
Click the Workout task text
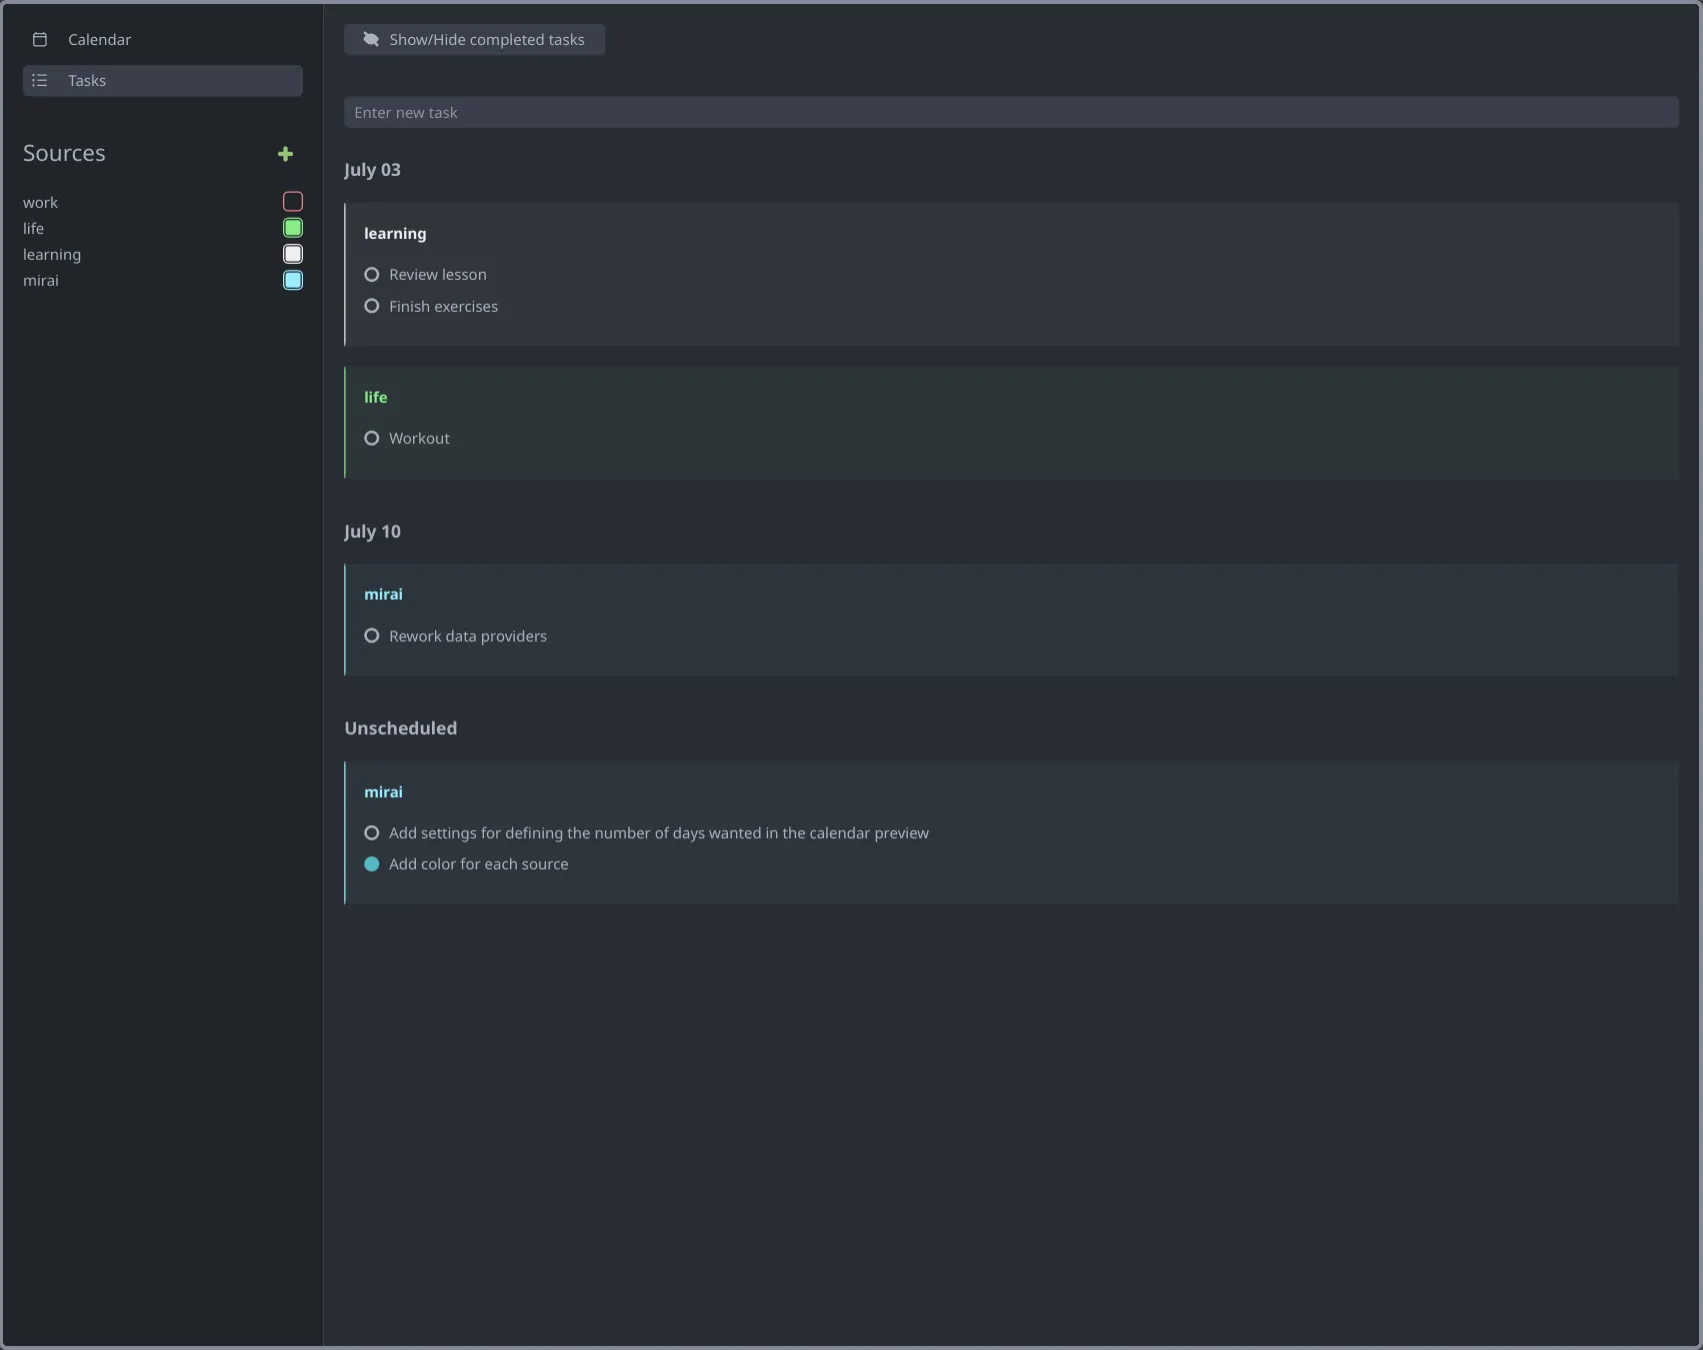point(419,438)
